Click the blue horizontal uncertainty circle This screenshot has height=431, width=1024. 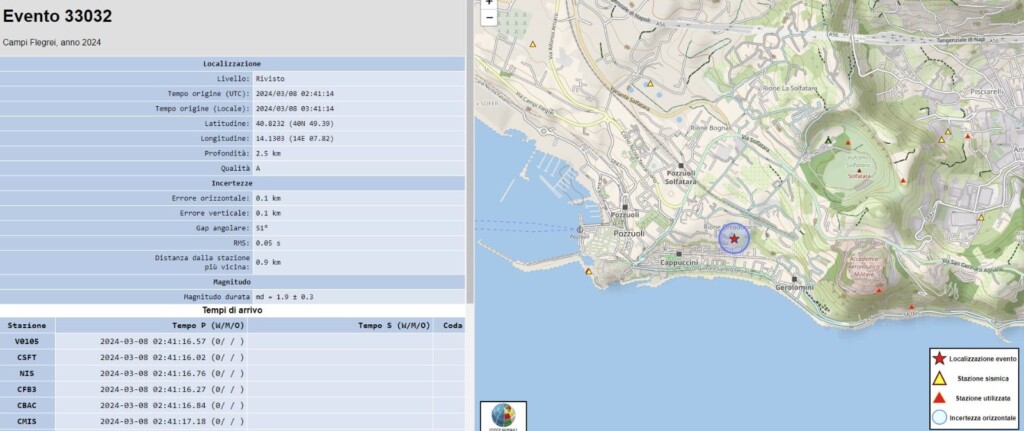tap(734, 239)
